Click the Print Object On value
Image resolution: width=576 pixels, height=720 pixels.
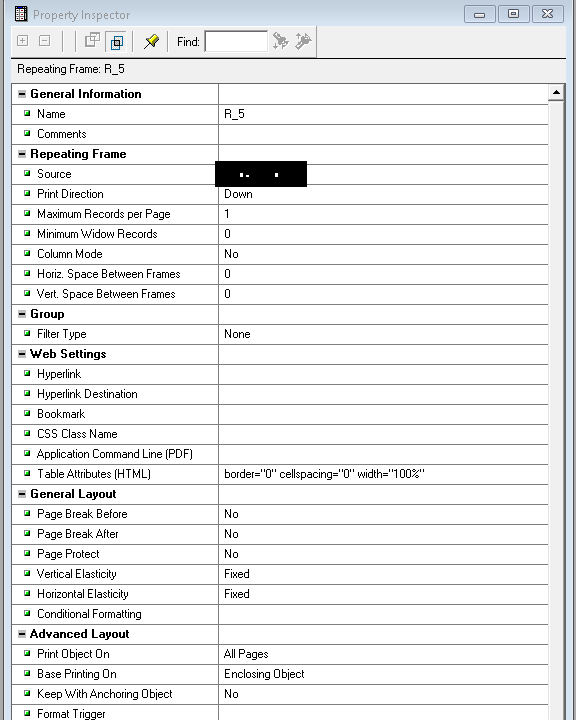pyautogui.click(x=246, y=654)
